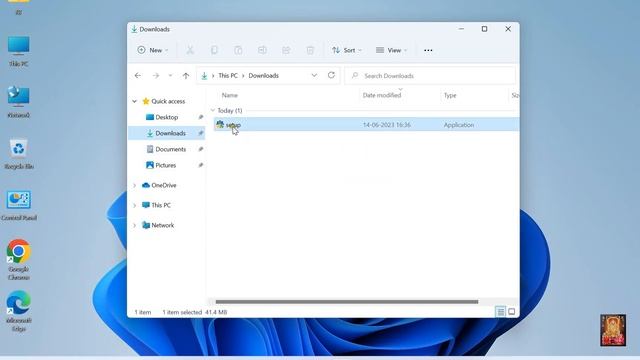Select the Google Chrome desktop shortcut
Viewport: 640px width, 360px height.
pyautogui.click(x=18, y=260)
